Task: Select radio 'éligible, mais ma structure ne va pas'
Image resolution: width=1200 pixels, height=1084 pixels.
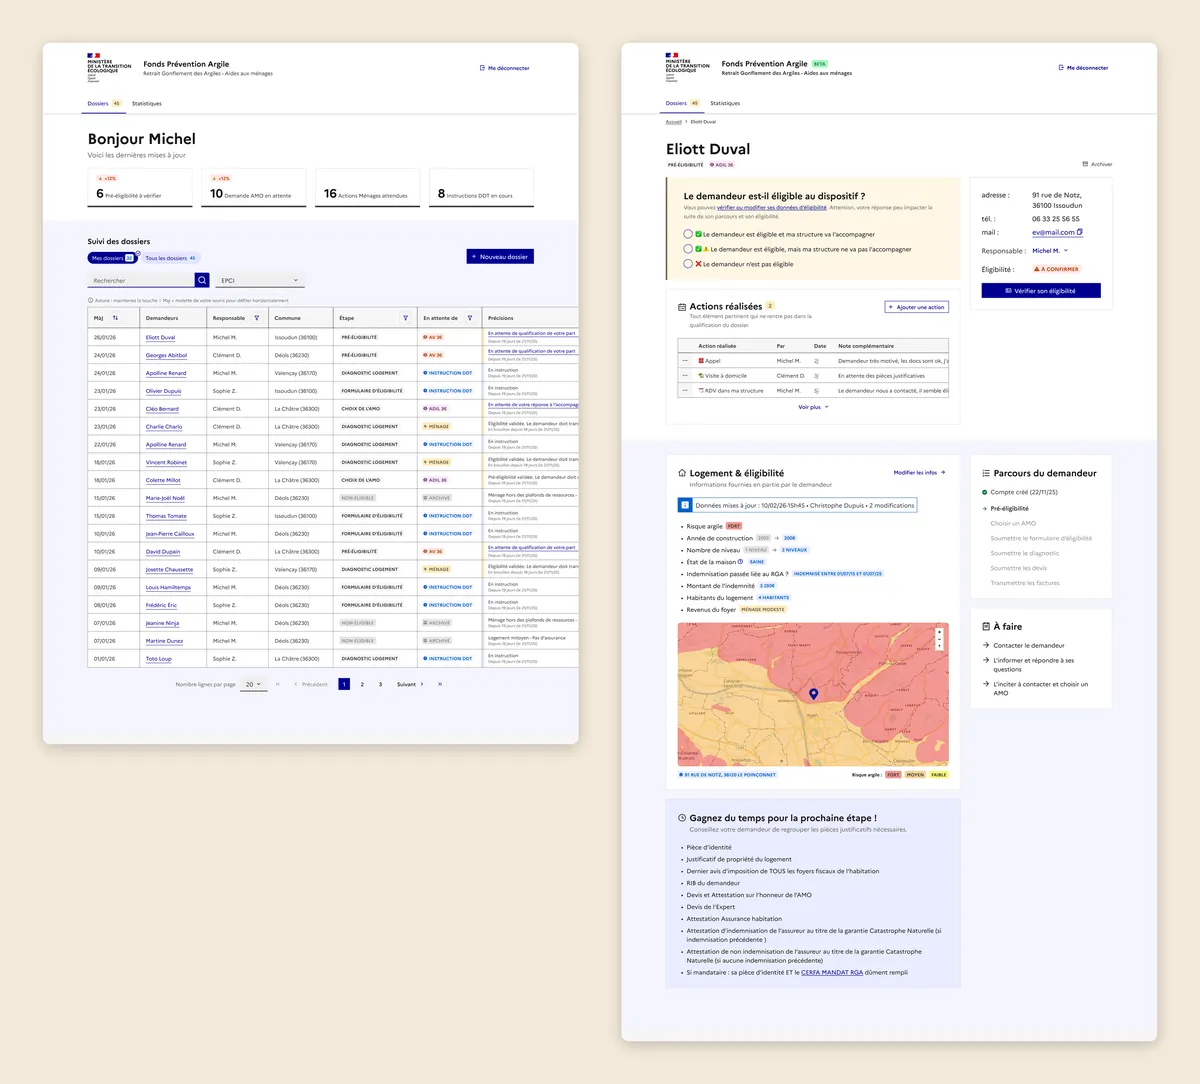Action: [688, 249]
